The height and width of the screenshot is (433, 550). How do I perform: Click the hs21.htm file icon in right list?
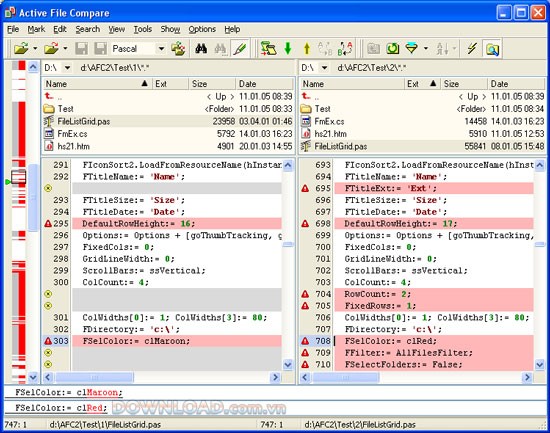306,134
